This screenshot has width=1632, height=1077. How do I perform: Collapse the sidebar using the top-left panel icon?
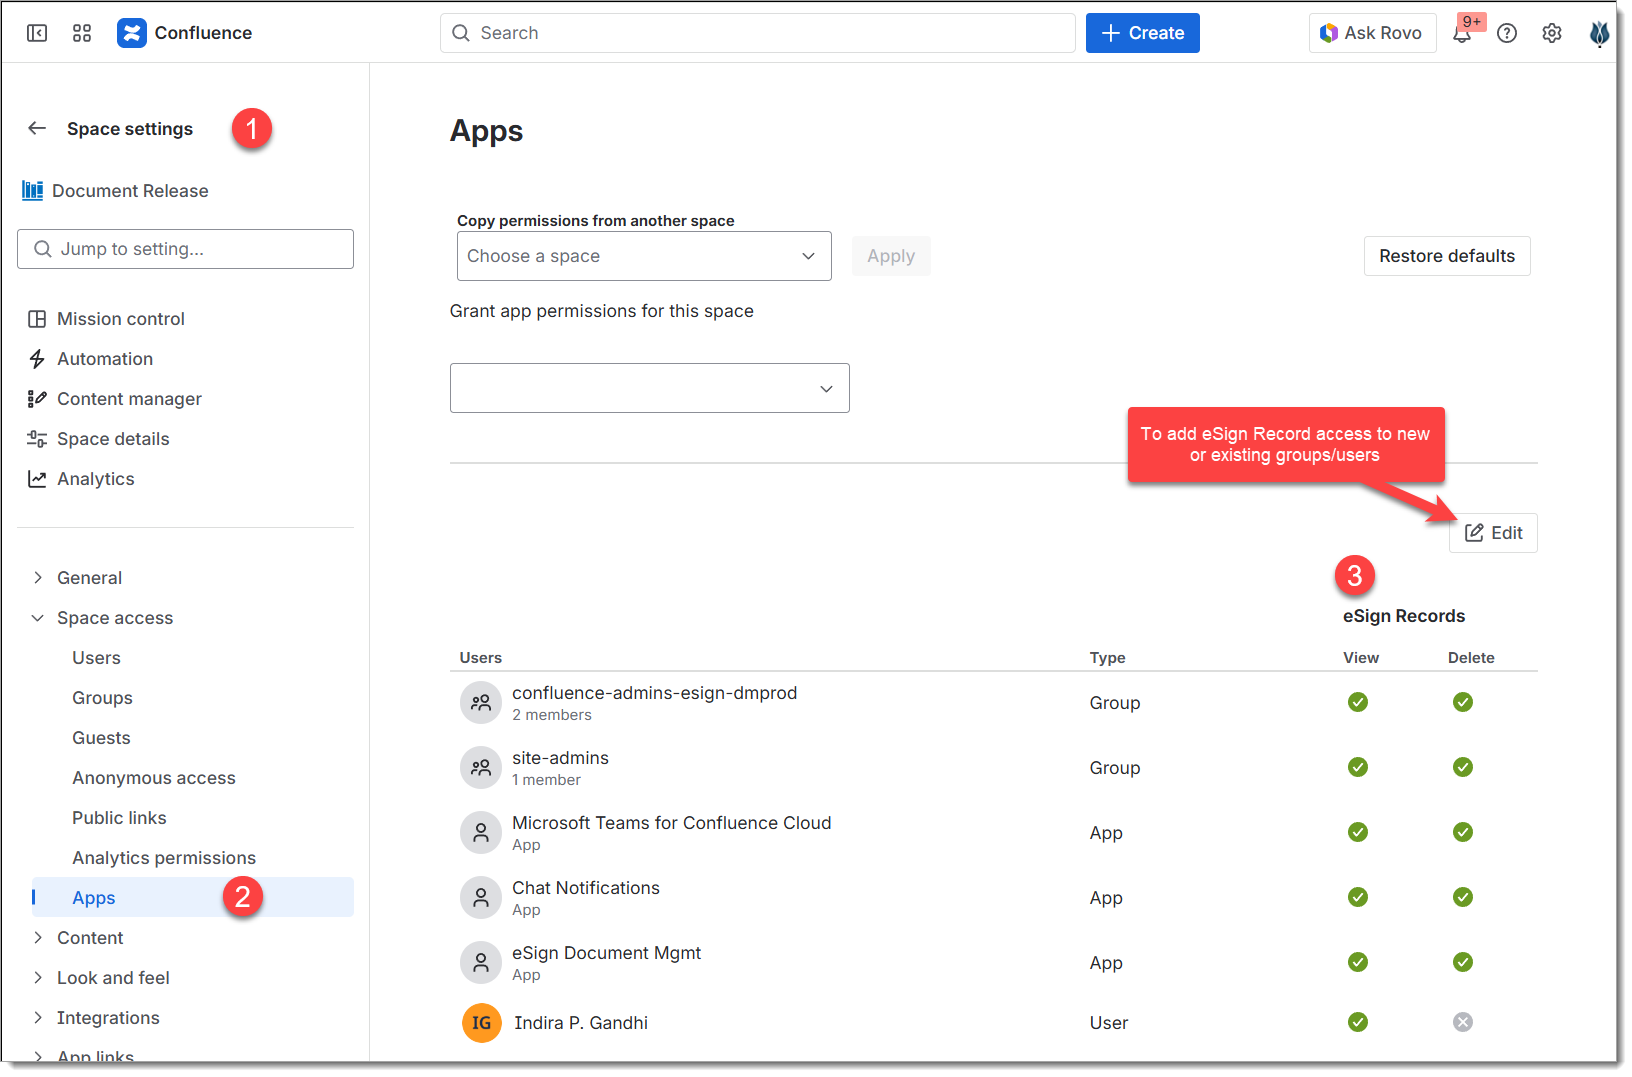point(37,33)
